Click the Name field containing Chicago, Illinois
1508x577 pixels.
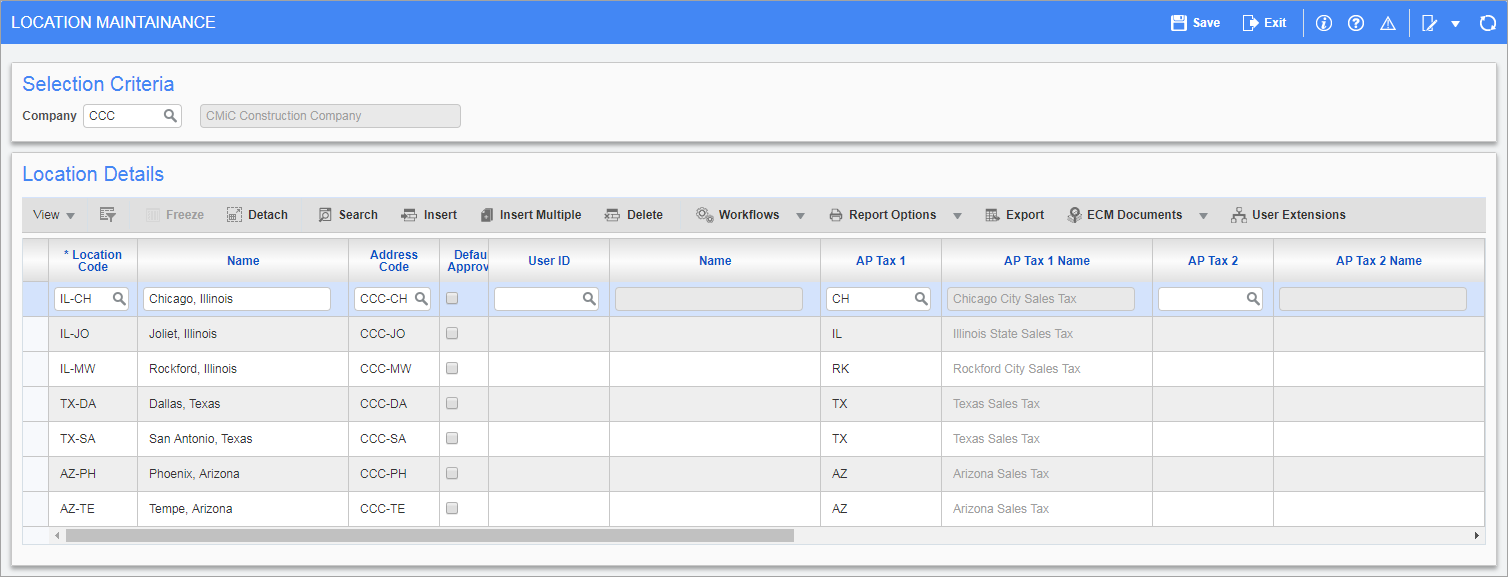[x=237, y=299]
